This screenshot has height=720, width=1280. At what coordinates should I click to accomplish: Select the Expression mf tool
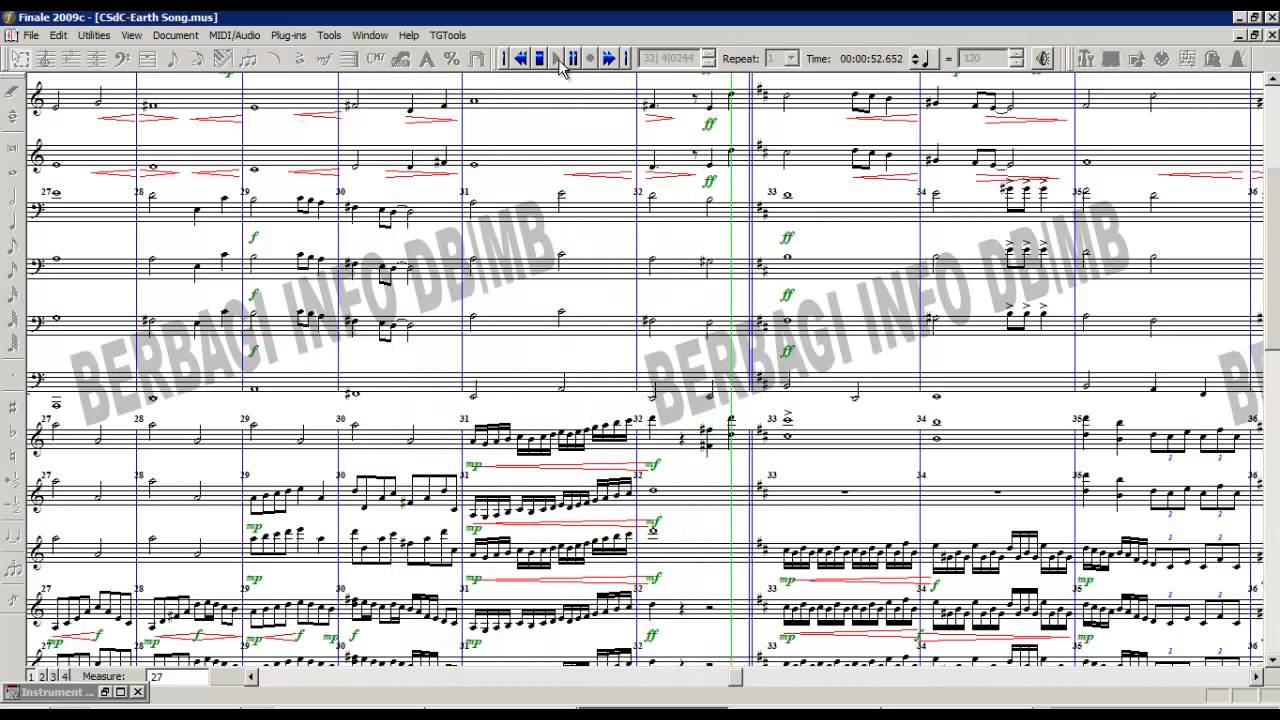[x=324, y=59]
